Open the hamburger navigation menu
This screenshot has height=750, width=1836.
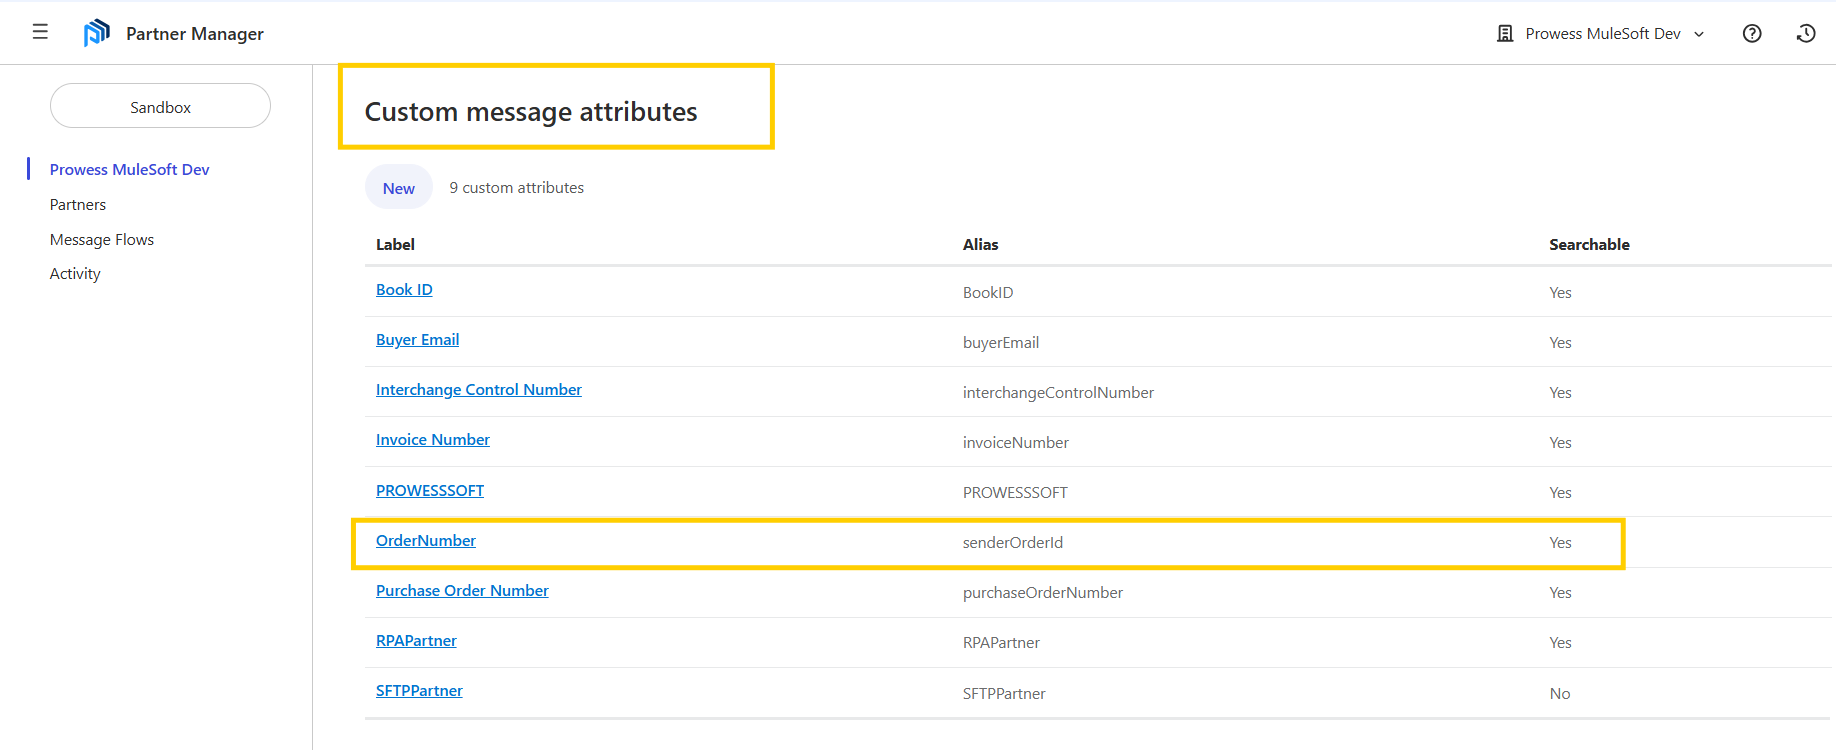(40, 32)
